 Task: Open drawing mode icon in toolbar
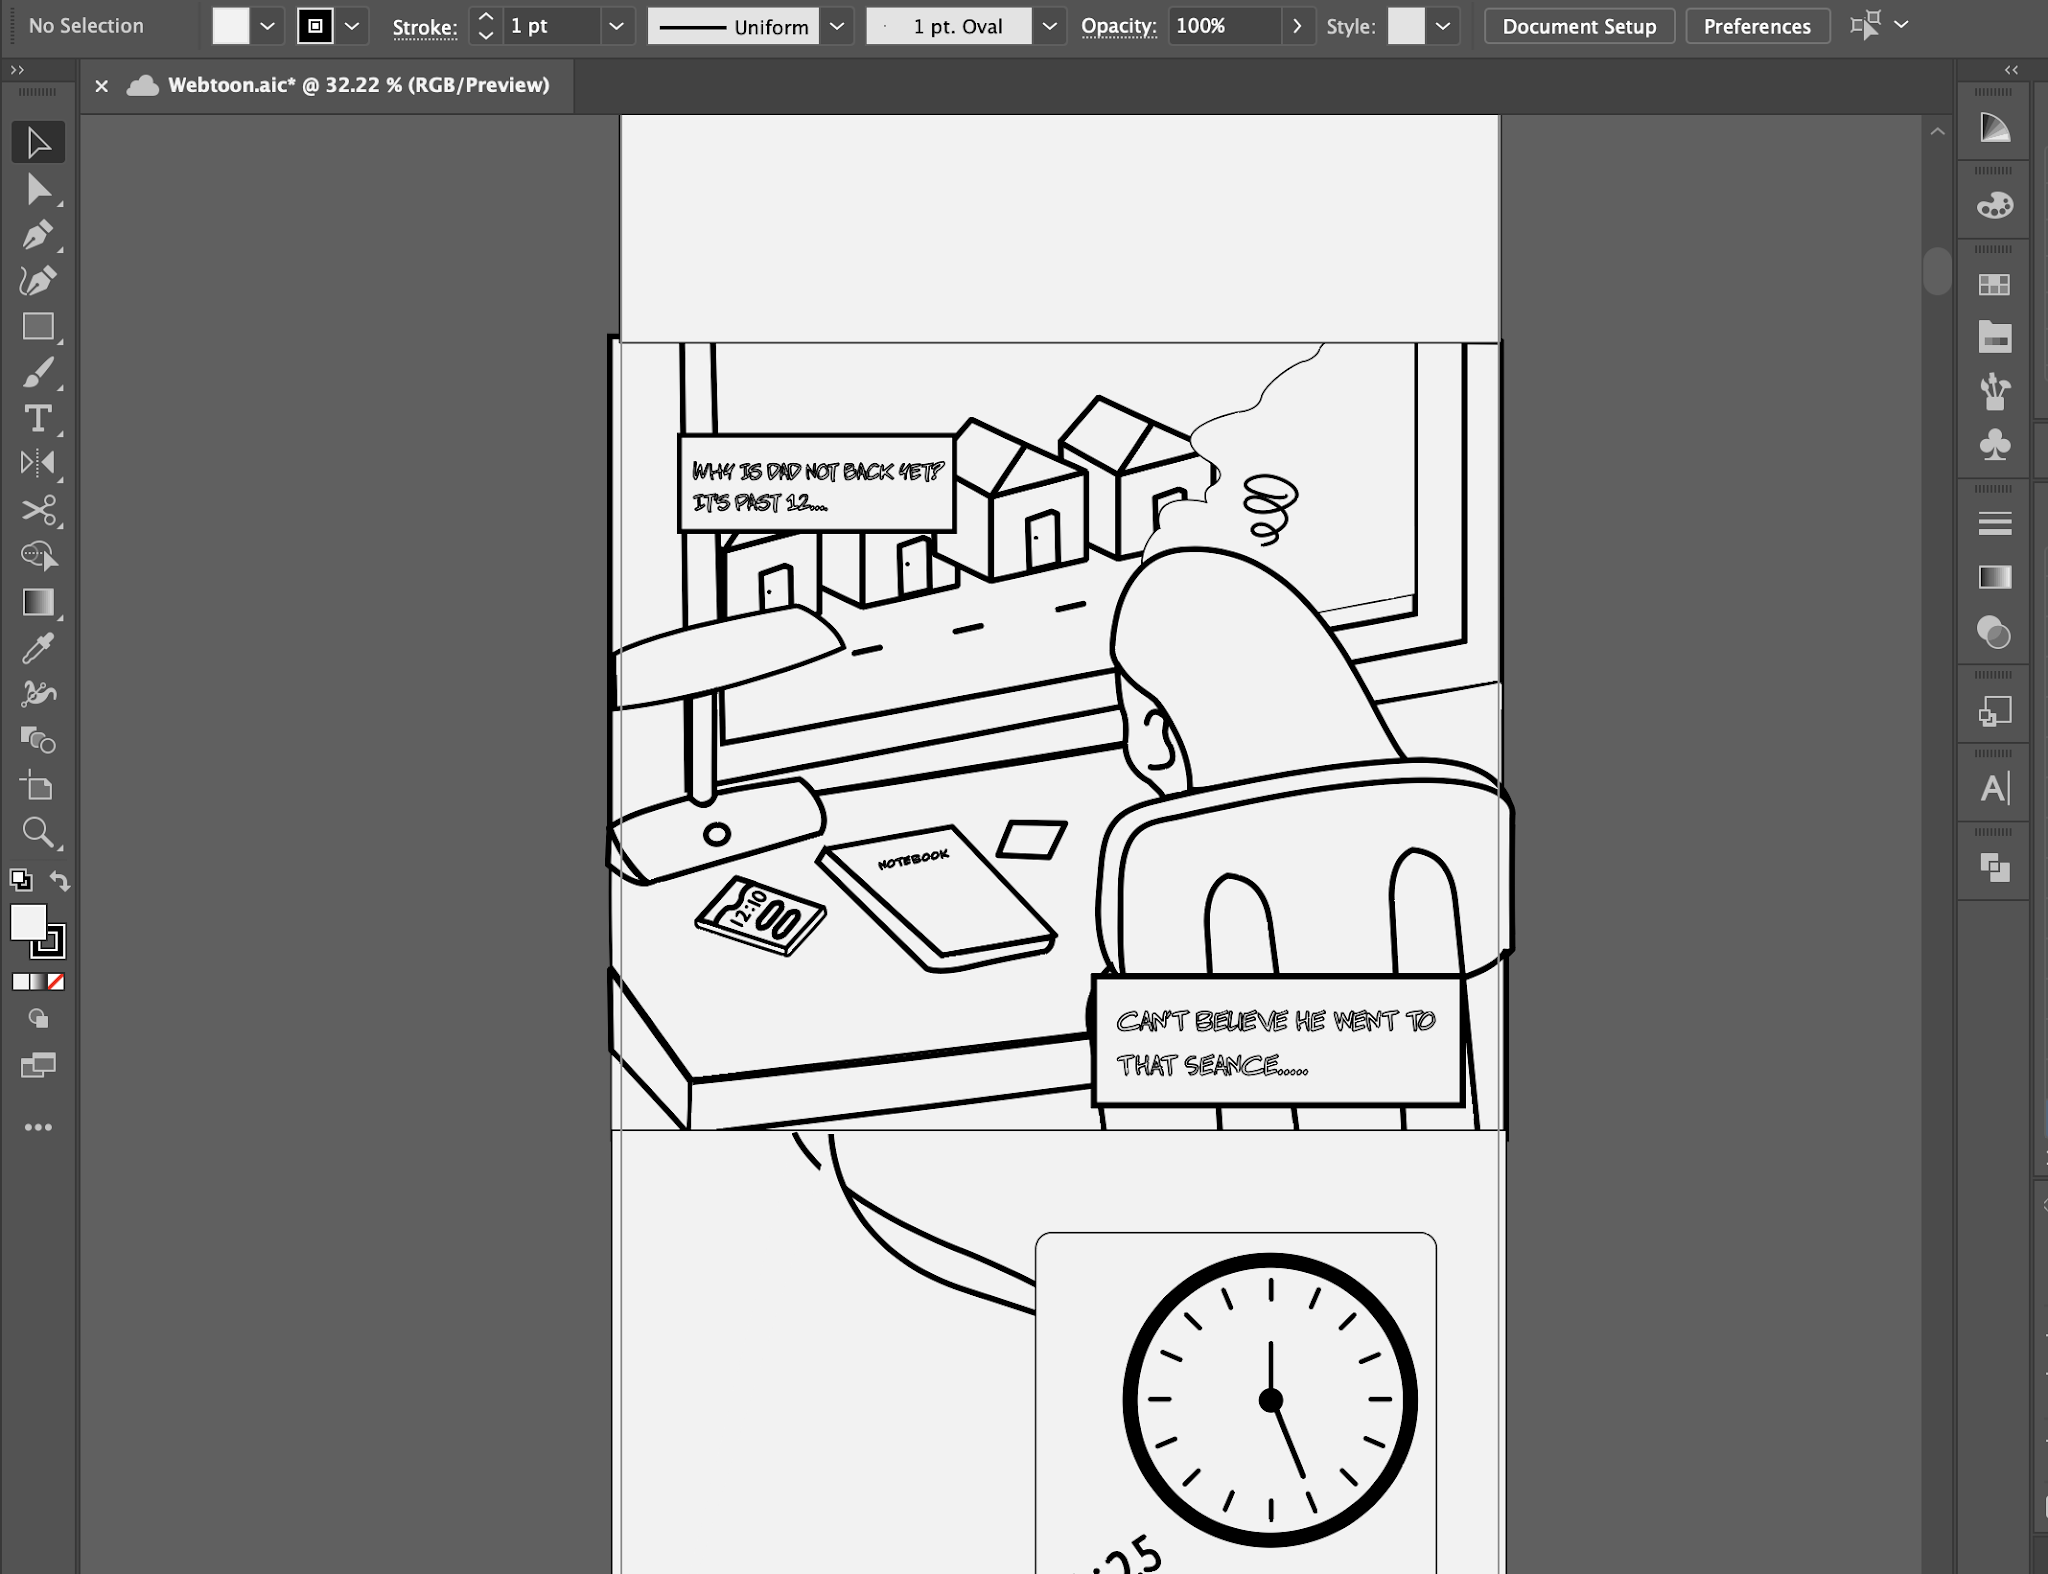[x=38, y=1019]
